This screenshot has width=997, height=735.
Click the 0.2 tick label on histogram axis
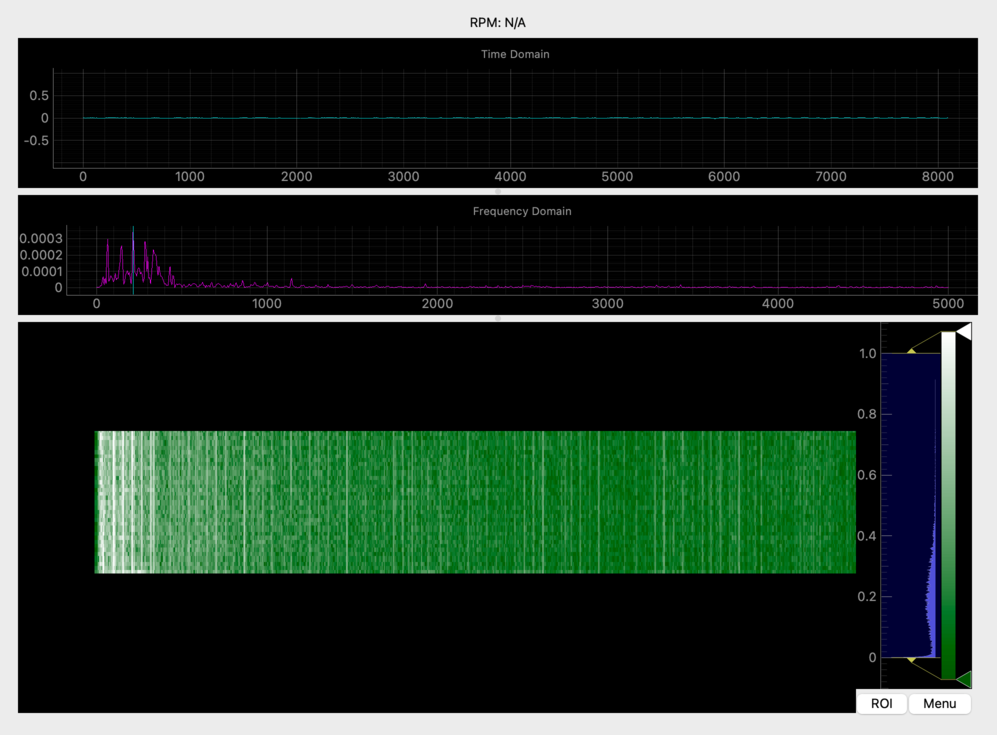(x=867, y=596)
